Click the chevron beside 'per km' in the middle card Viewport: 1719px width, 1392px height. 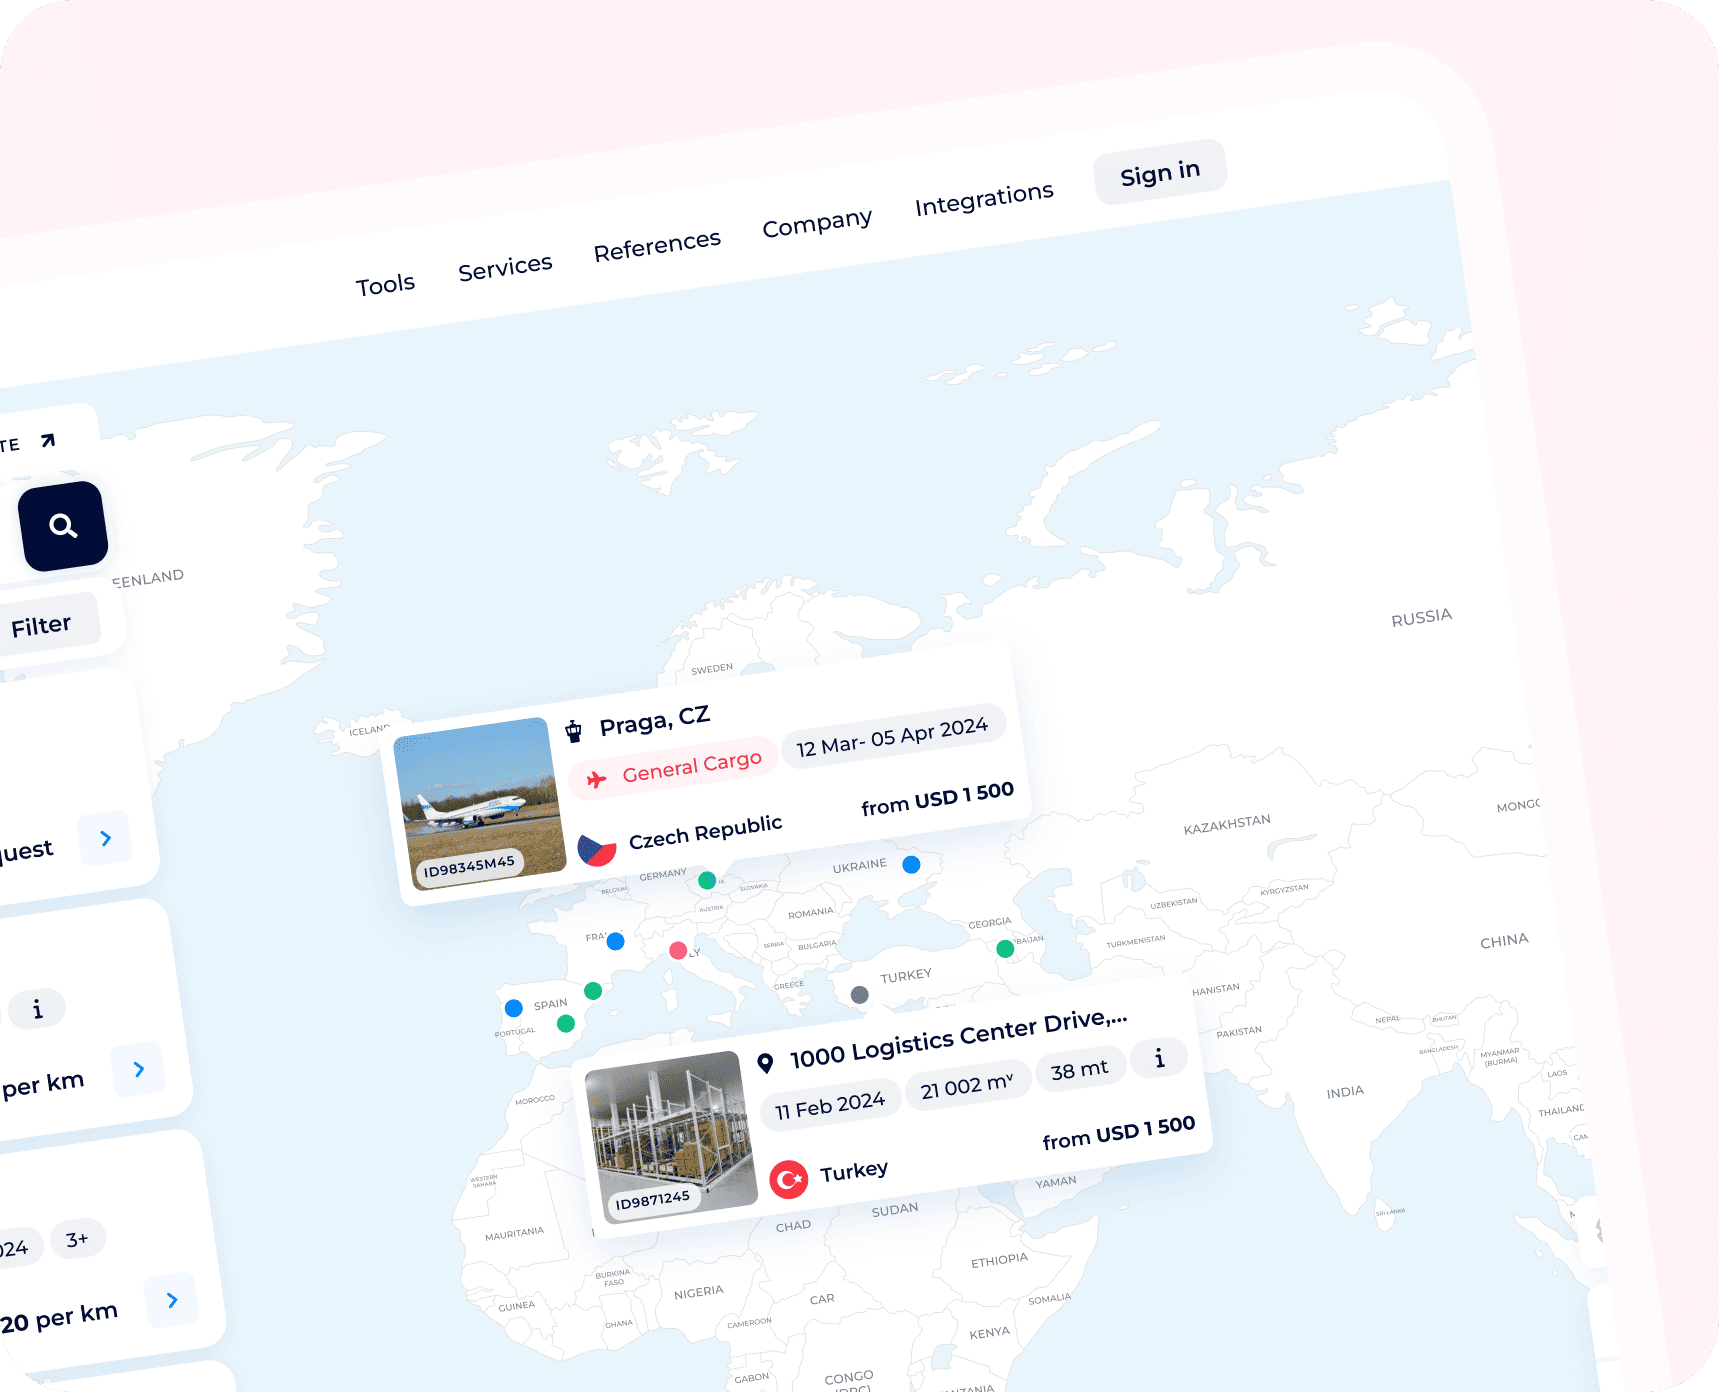pos(139,1069)
